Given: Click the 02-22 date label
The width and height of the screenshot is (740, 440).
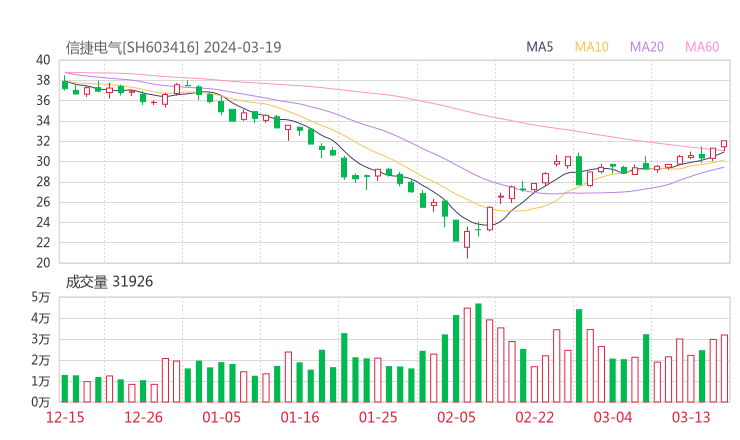Looking at the screenshot, I should click(534, 417).
